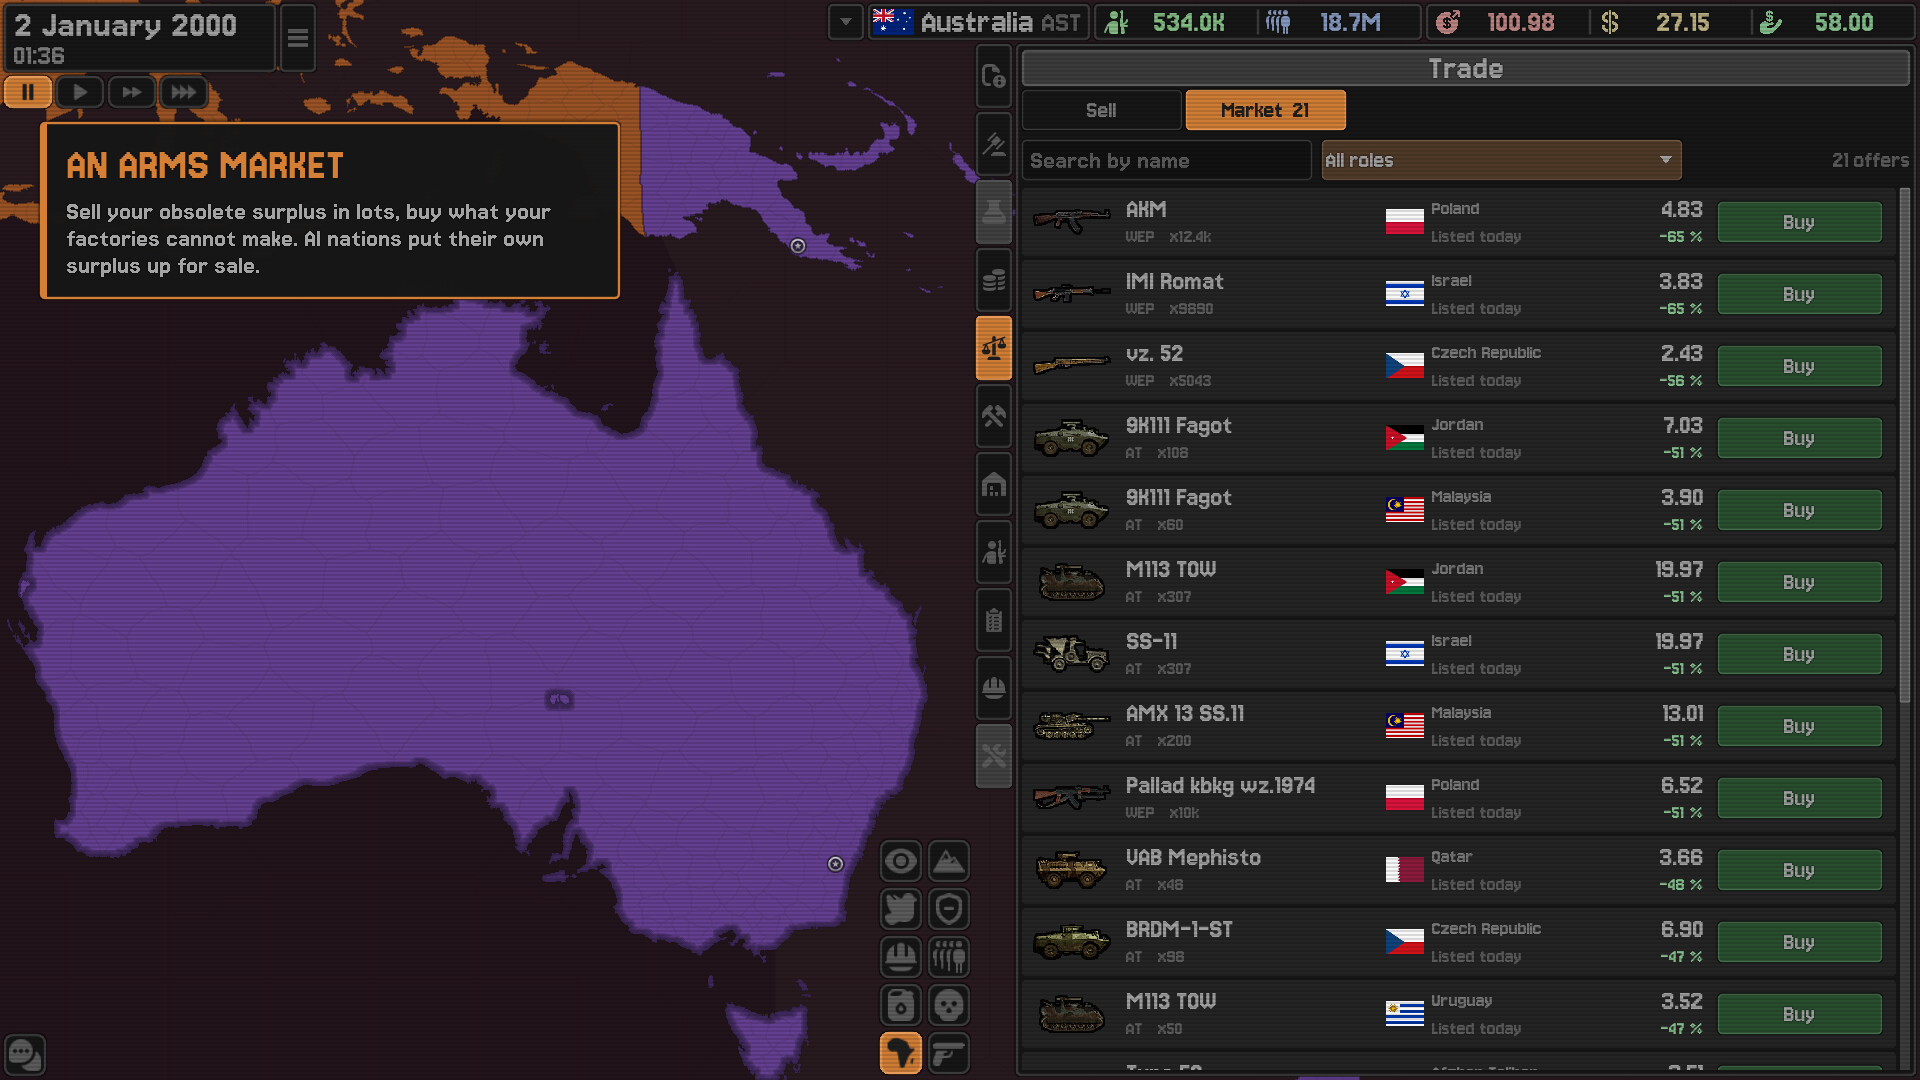Toggle the oil canister resource map mode

(901, 1005)
